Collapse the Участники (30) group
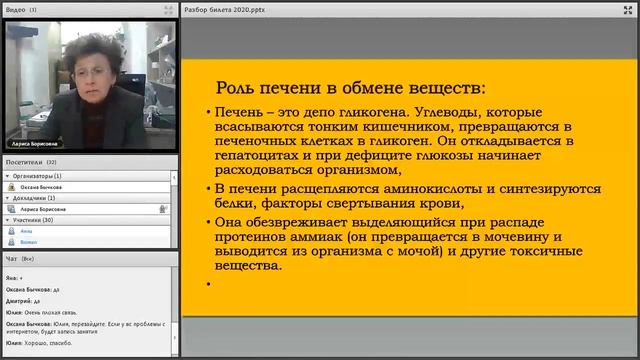640x360 pixels. pos(7,220)
